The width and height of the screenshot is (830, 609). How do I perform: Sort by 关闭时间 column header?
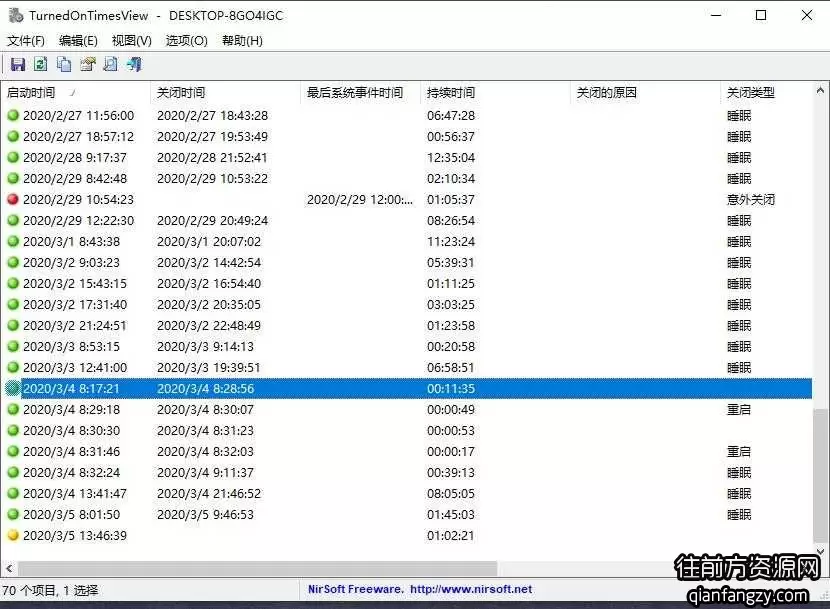tap(225, 93)
